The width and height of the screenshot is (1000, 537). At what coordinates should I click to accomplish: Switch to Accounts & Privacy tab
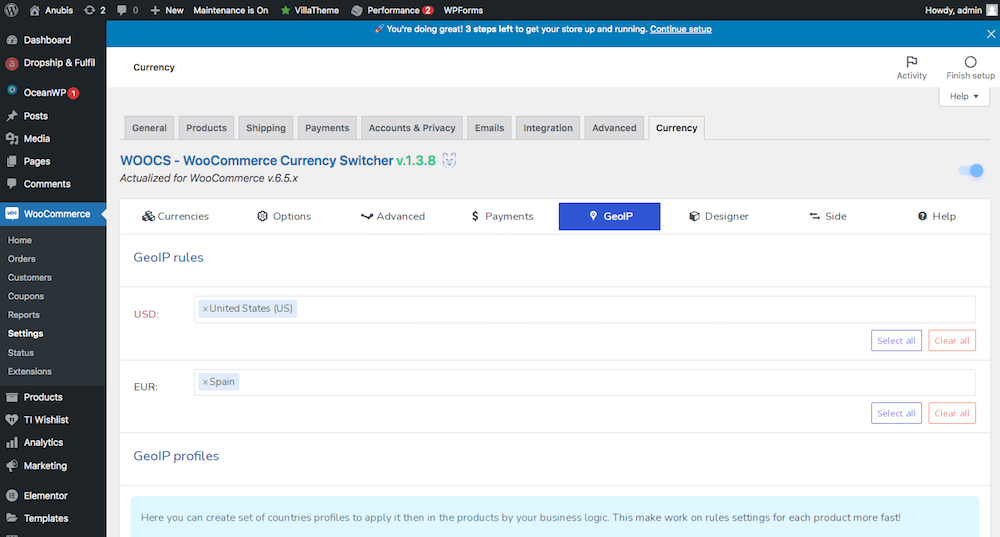click(x=412, y=128)
